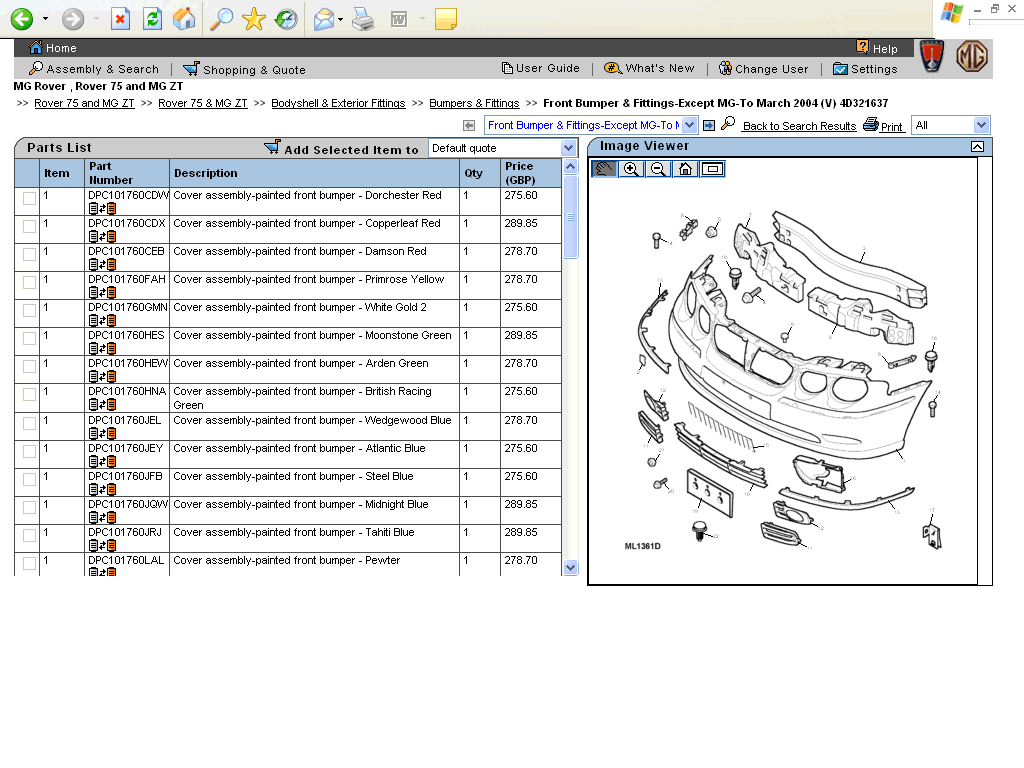This screenshot has width=1024, height=768.
Task: Click the fit to window icon
Action: pos(712,169)
